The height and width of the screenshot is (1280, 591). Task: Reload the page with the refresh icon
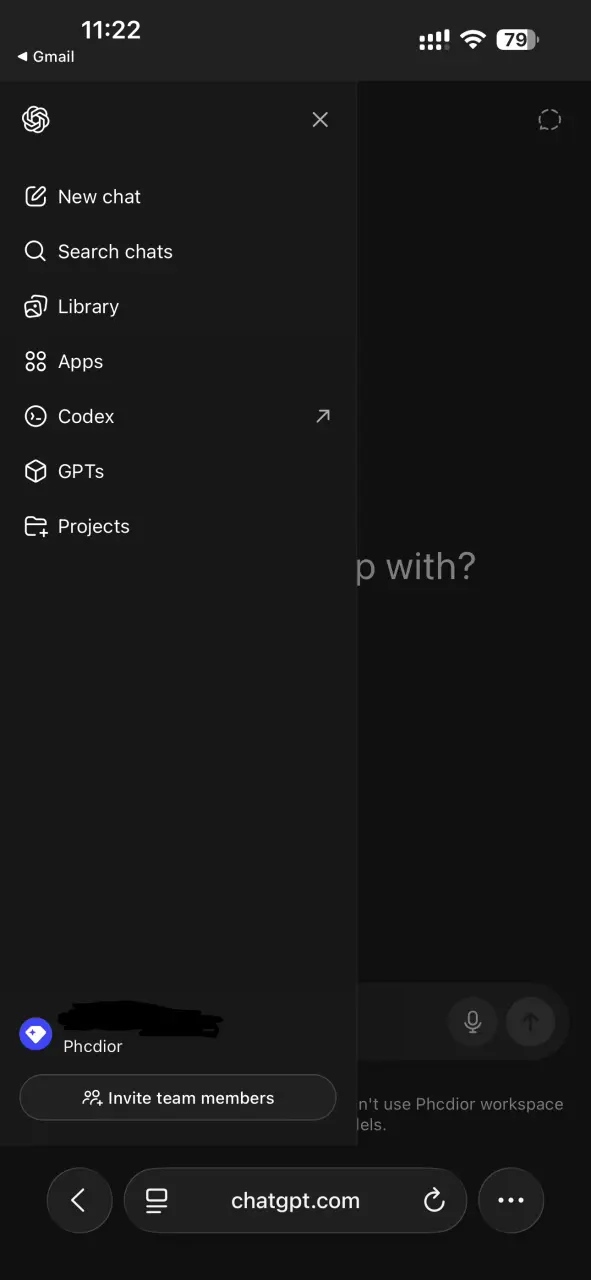pos(434,1201)
